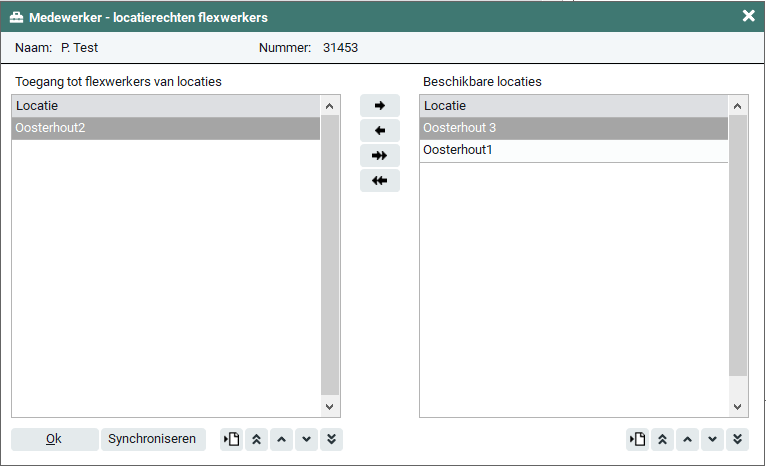Click export icon under the left list
This screenshot has height=466, width=766.
(231, 439)
